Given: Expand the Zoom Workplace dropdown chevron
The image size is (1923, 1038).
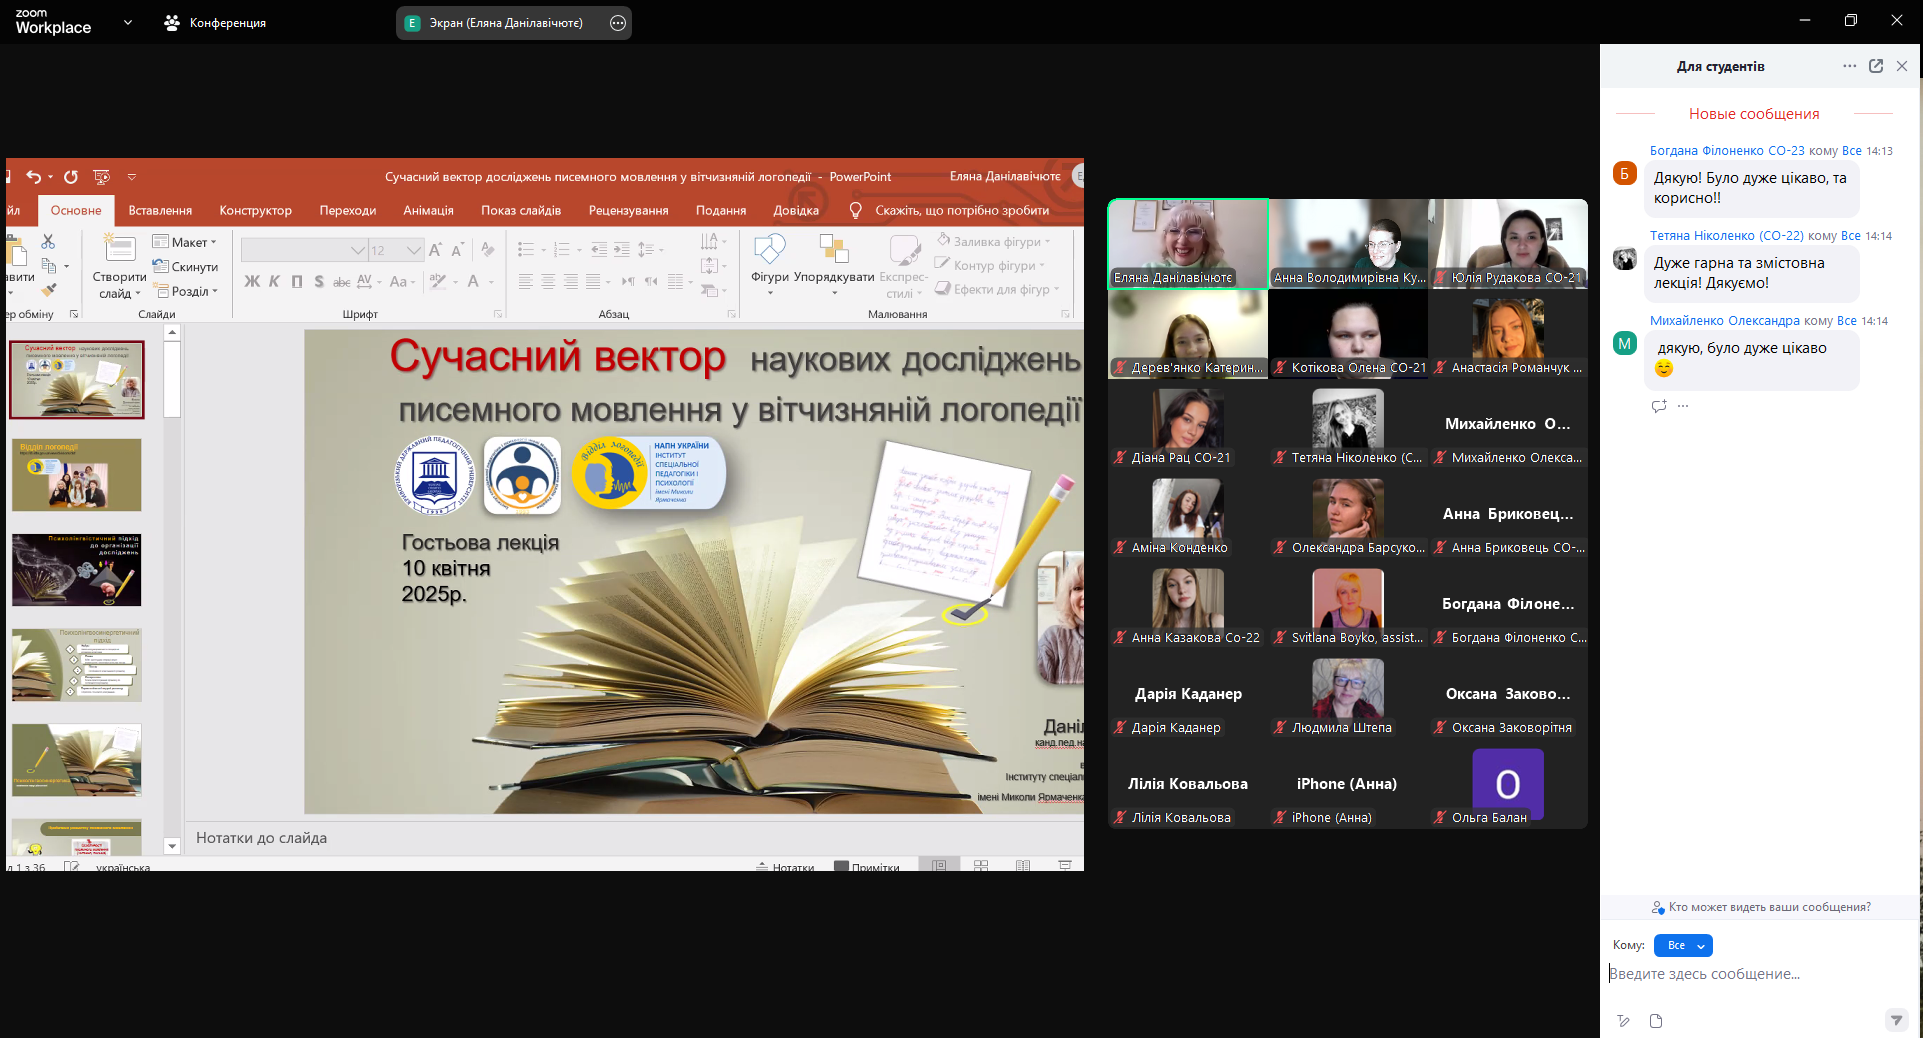Looking at the screenshot, I should tap(128, 22).
